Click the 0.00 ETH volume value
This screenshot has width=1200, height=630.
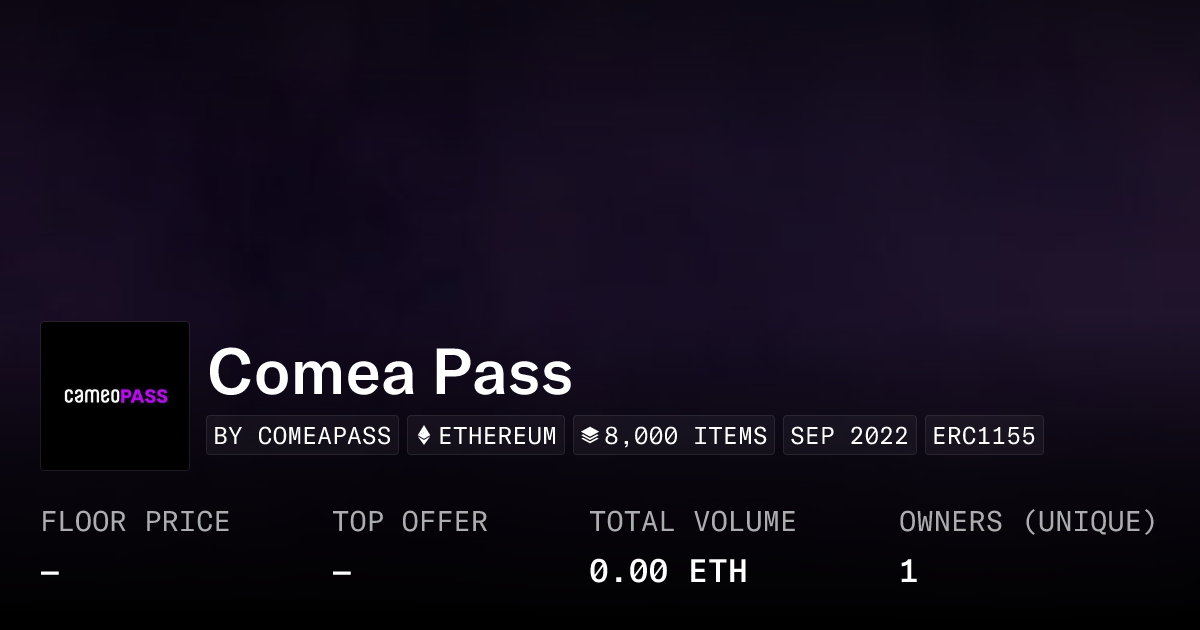point(667,572)
